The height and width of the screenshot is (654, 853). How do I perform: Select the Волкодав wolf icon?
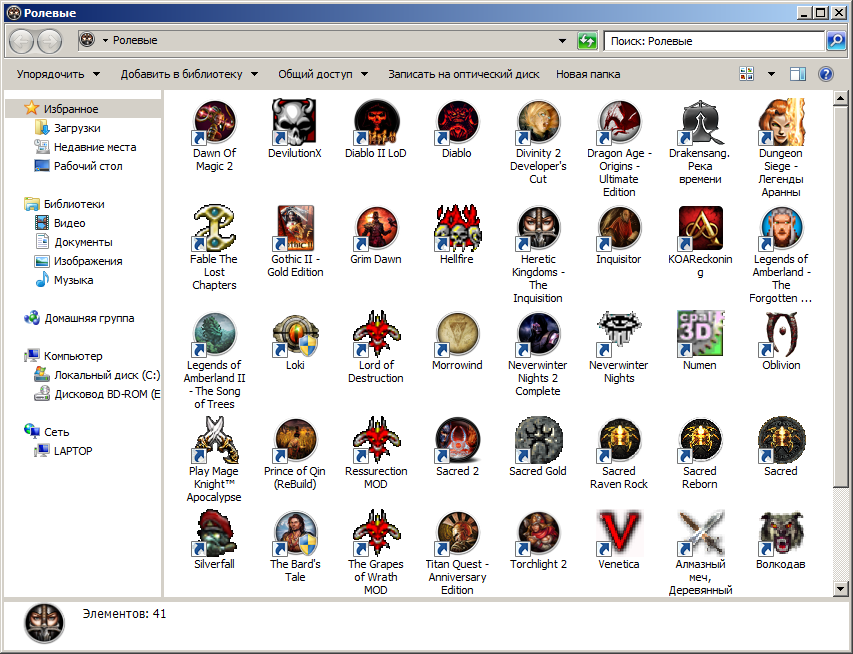coord(781,533)
